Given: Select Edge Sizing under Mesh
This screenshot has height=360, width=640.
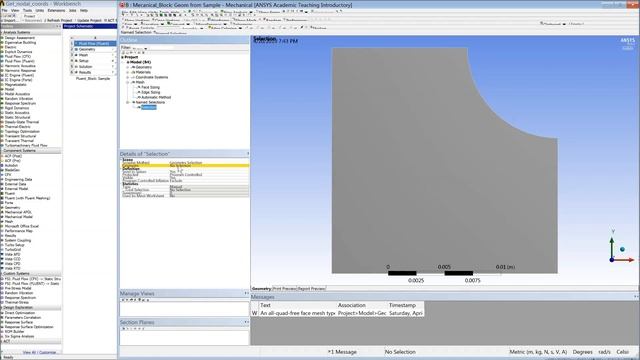Looking at the screenshot, I should click(x=150, y=92).
